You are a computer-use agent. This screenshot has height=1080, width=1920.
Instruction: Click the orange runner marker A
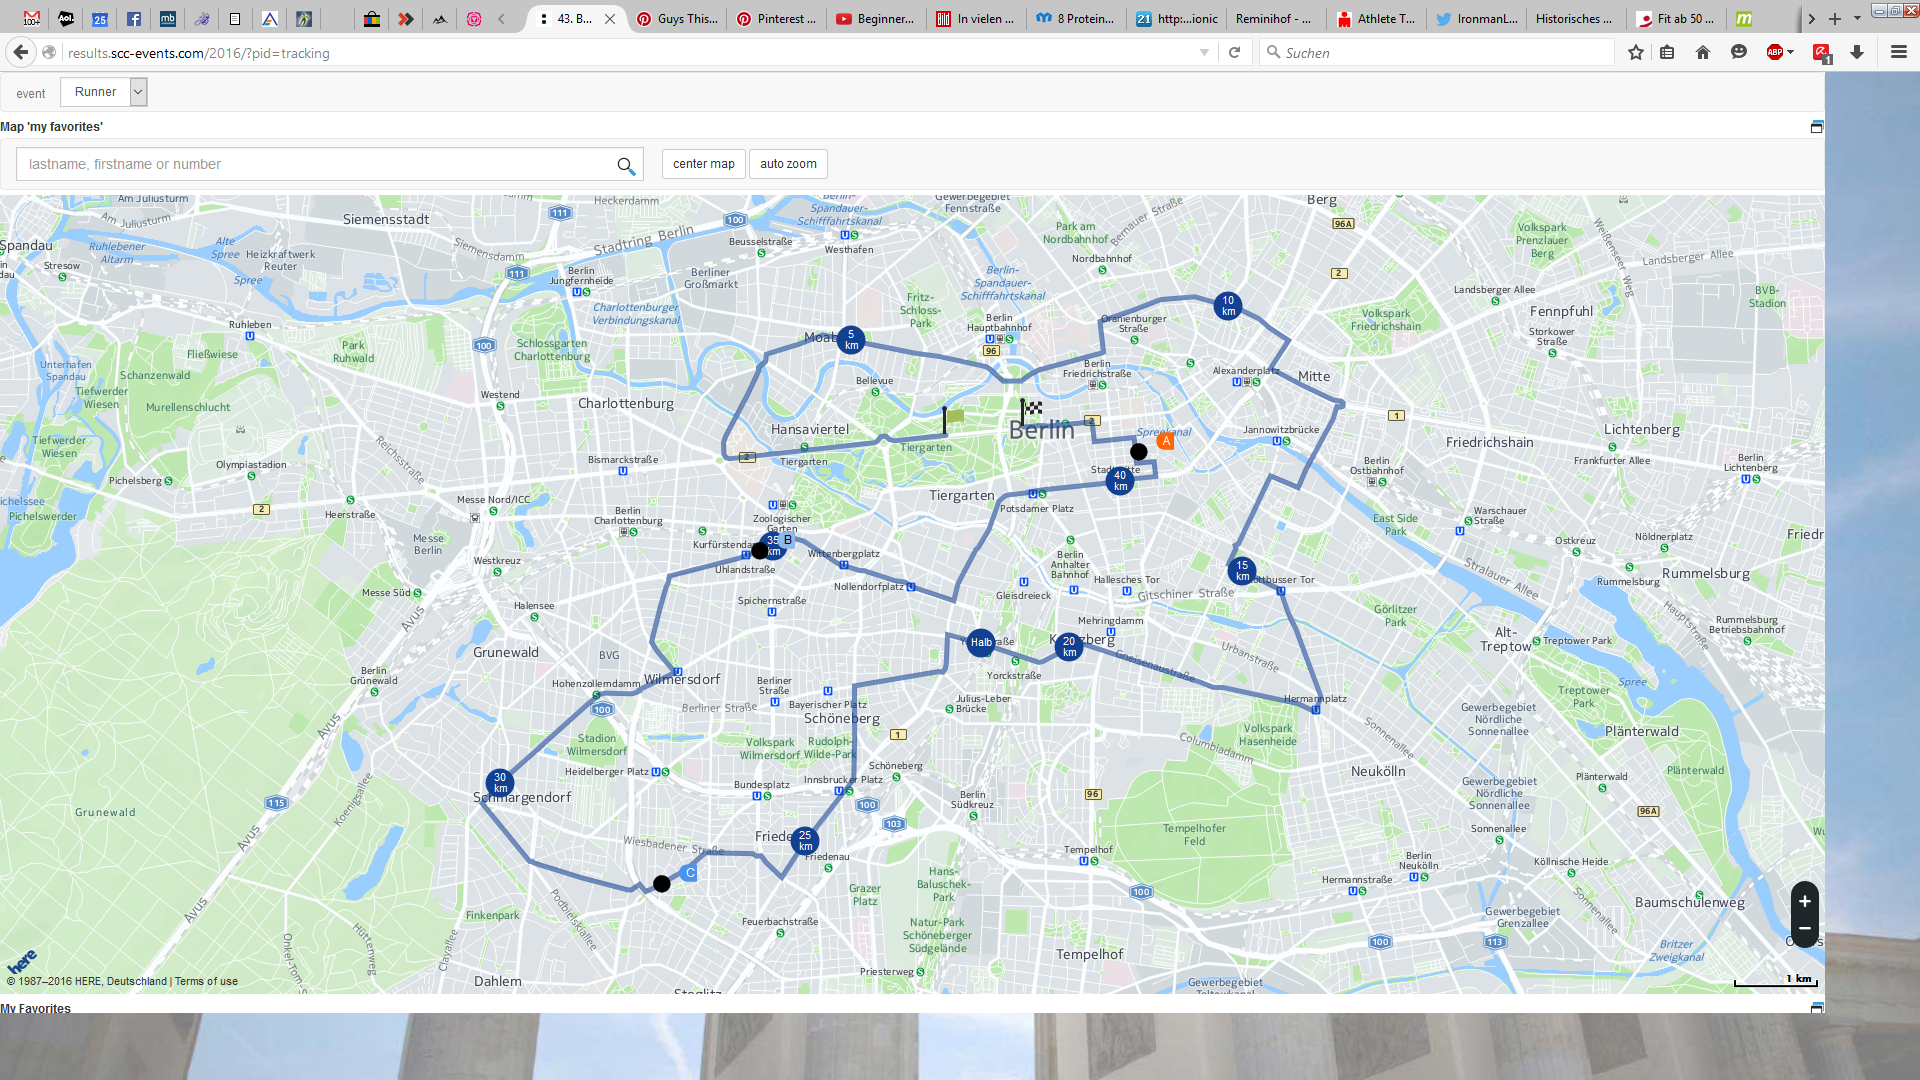tap(1165, 441)
